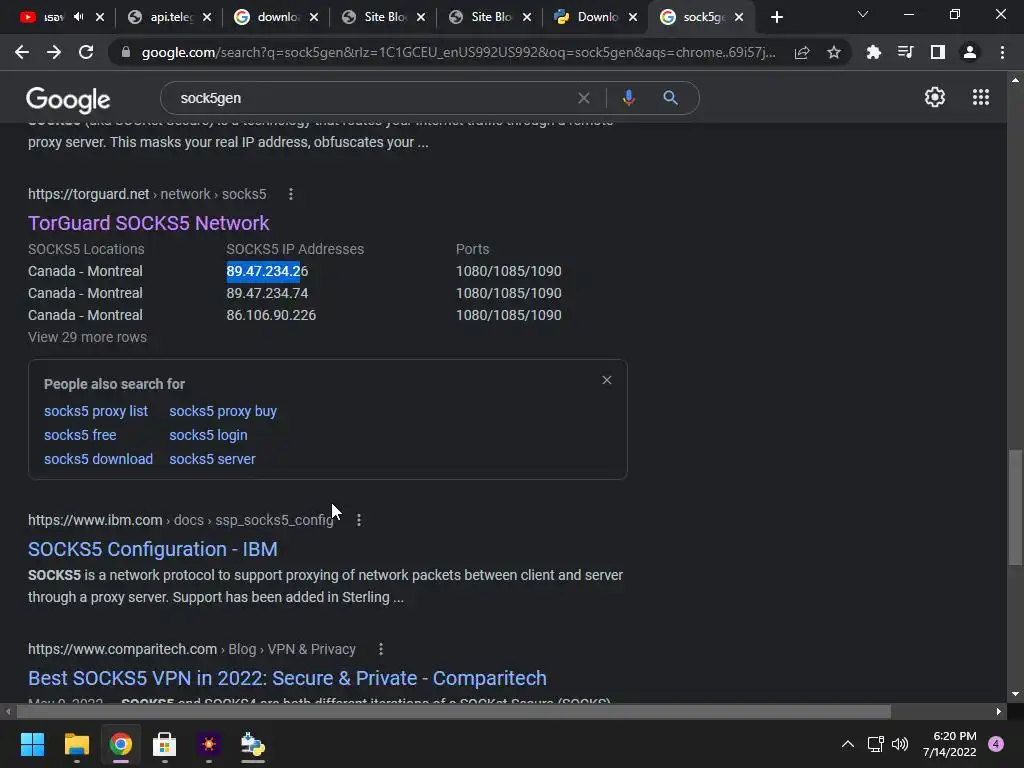Image resolution: width=1024 pixels, height=768 pixels.
Task: Close the sock5gen tab
Action: click(739, 17)
